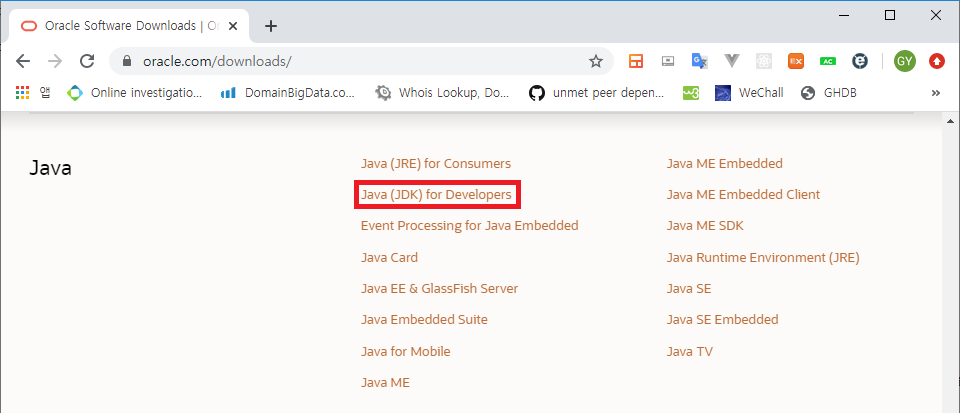The image size is (960, 413).
Task: Open the GY profile avatar
Action: [x=904, y=61]
